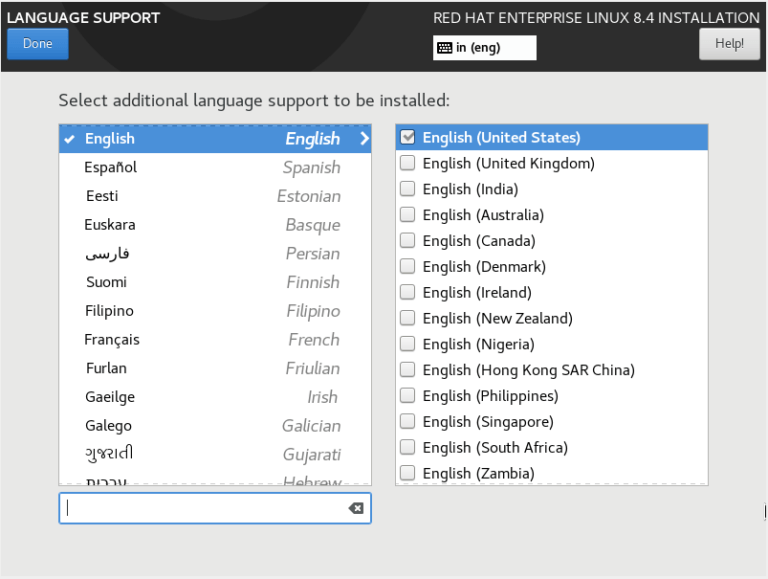Select Galego (Galician) in language list
The image size is (768, 579).
(215, 426)
